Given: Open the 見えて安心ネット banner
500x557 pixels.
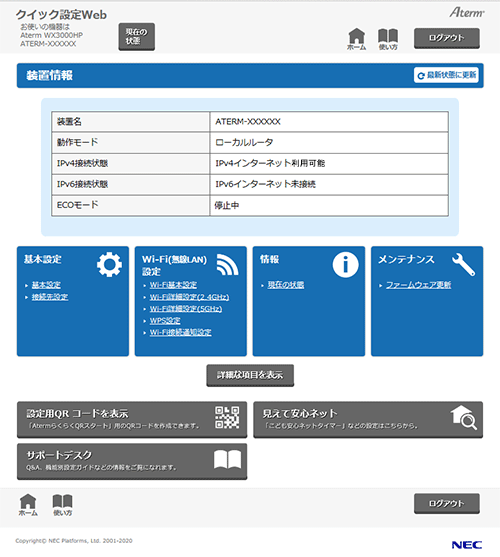Looking at the screenshot, I should tap(368, 420).
